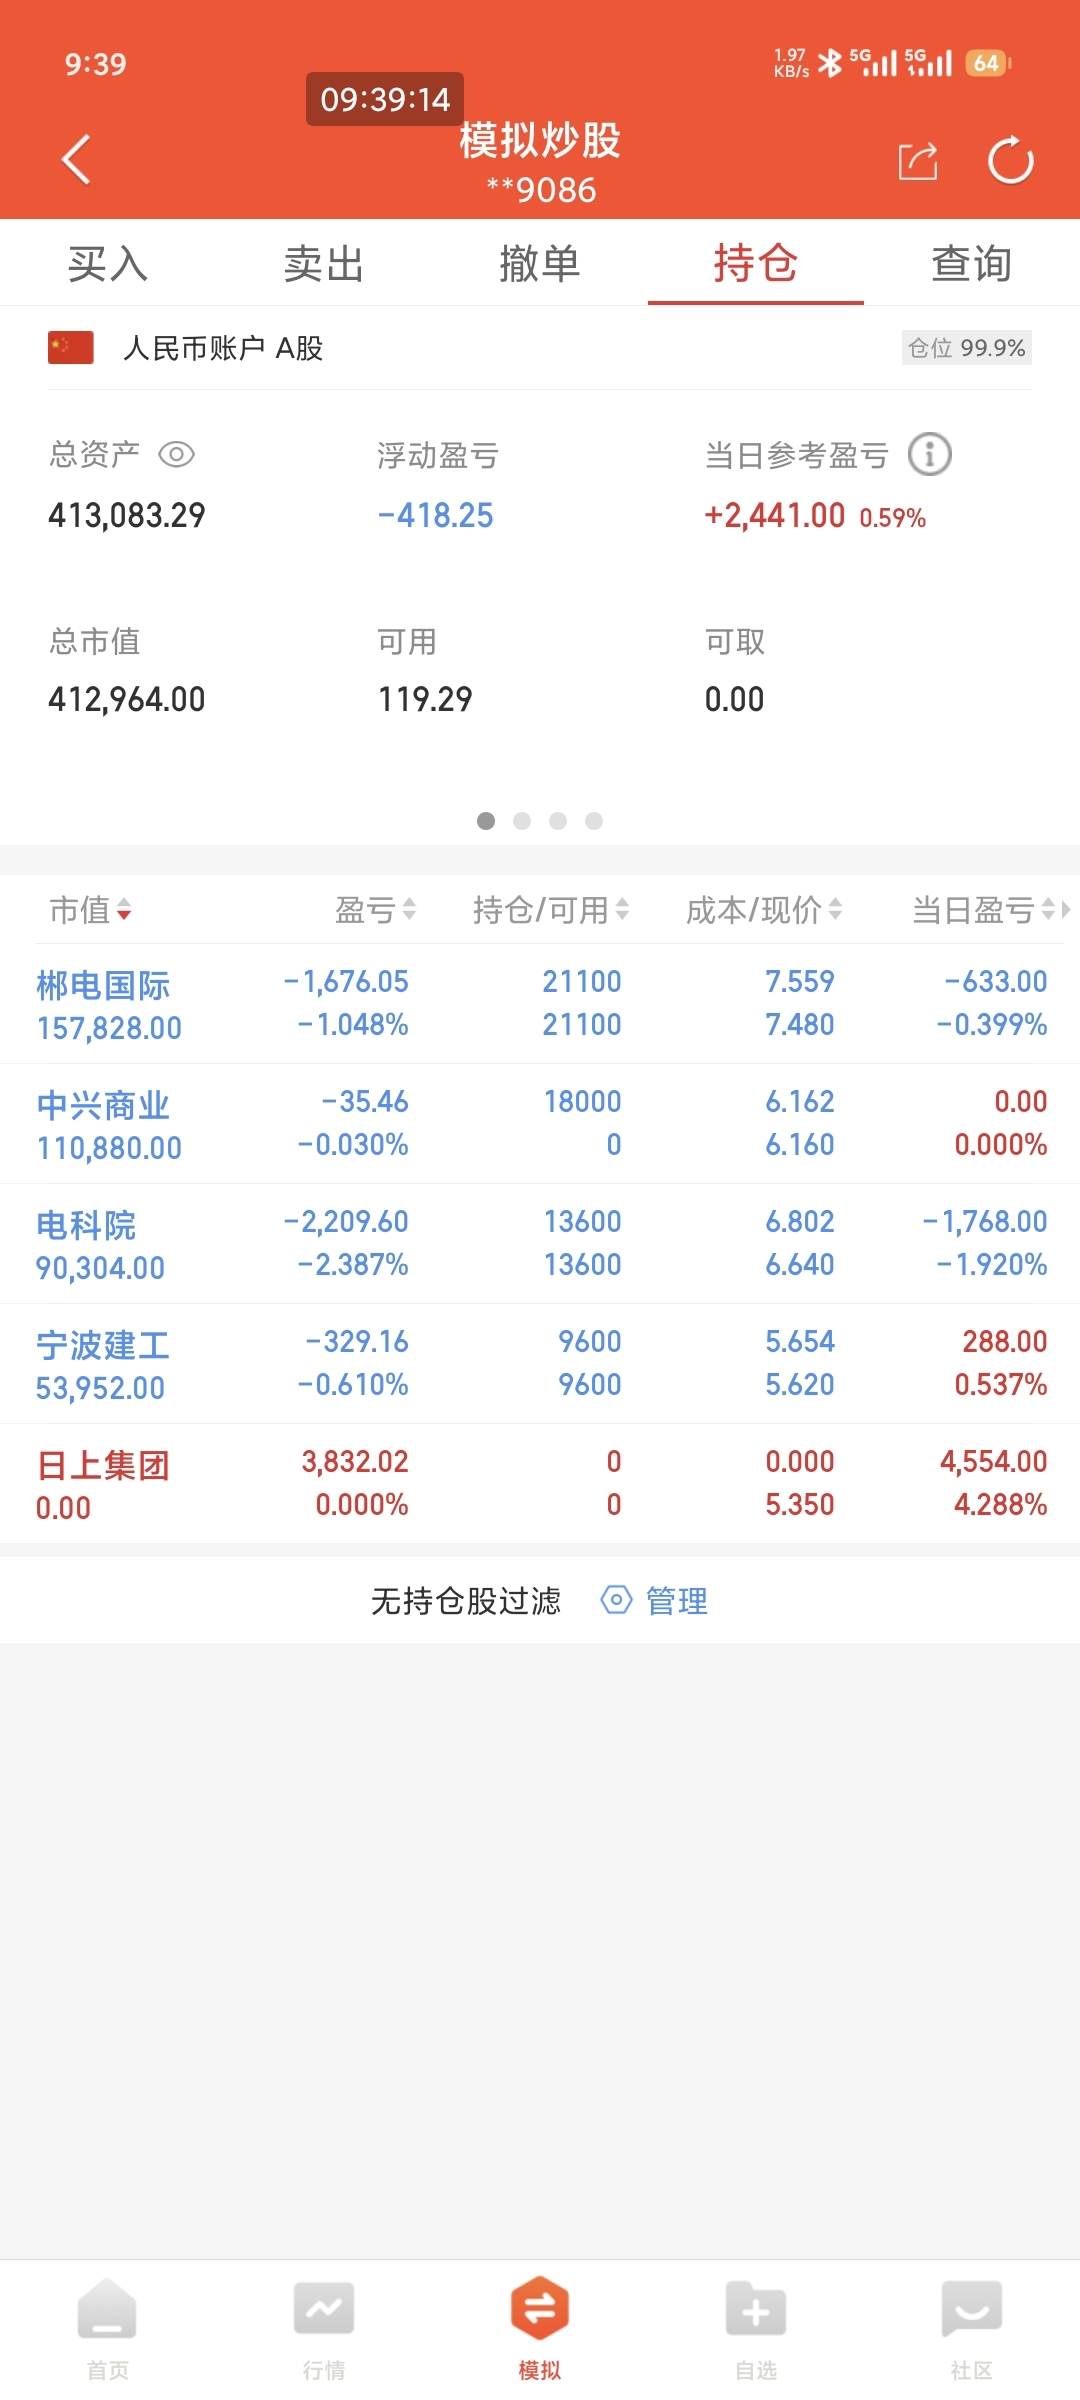Image resolution: width=1080 pixels, height=2400 pixels.
Task: Tap 日上集团 profit 3,832.02
Action: (355, 1461)
